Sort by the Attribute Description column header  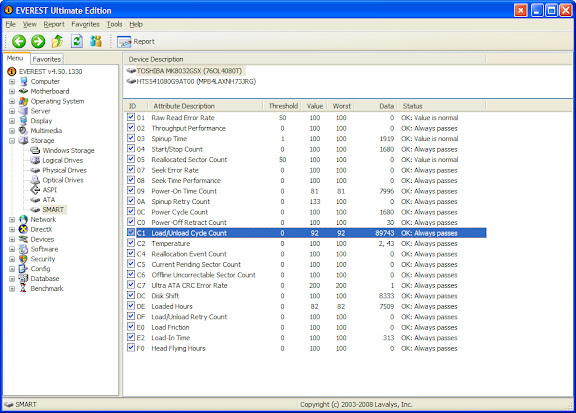(x=205, y=106)
